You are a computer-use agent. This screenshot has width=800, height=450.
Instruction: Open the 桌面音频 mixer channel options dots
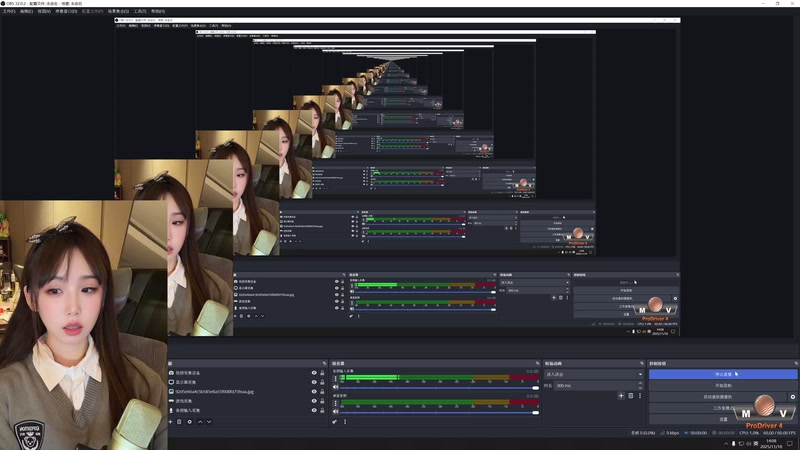335,404
